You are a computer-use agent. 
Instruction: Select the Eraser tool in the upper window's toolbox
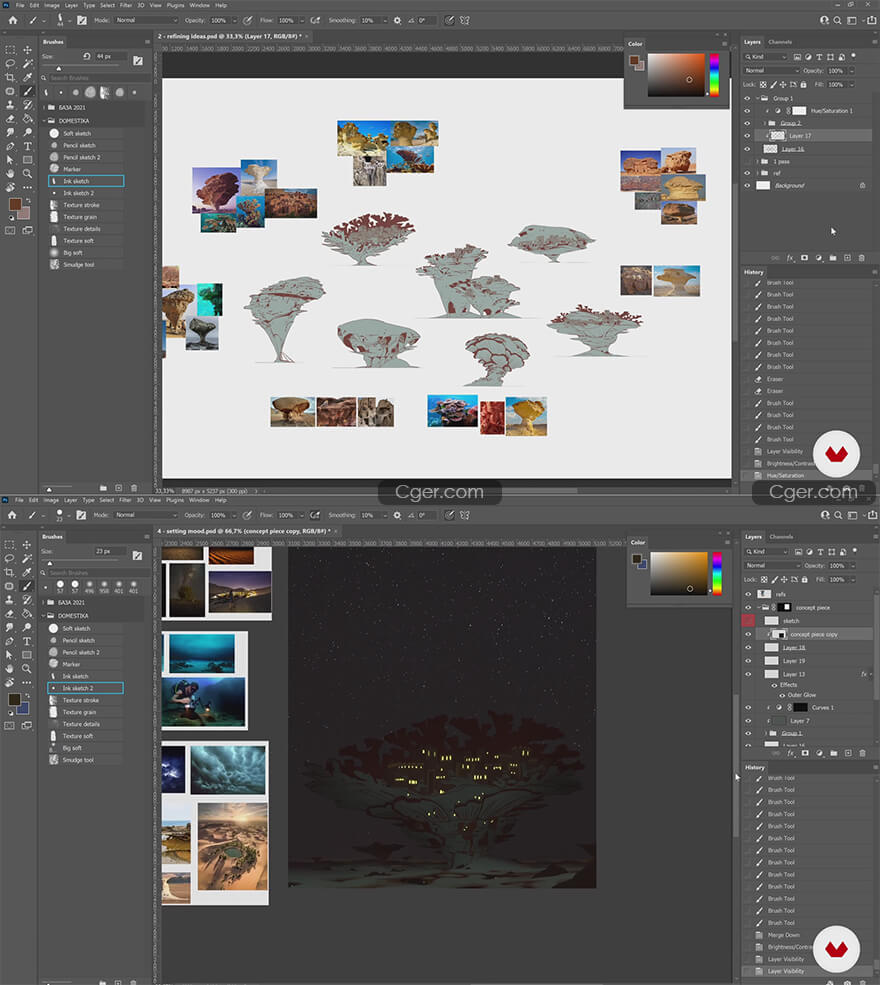coord(9,119)
